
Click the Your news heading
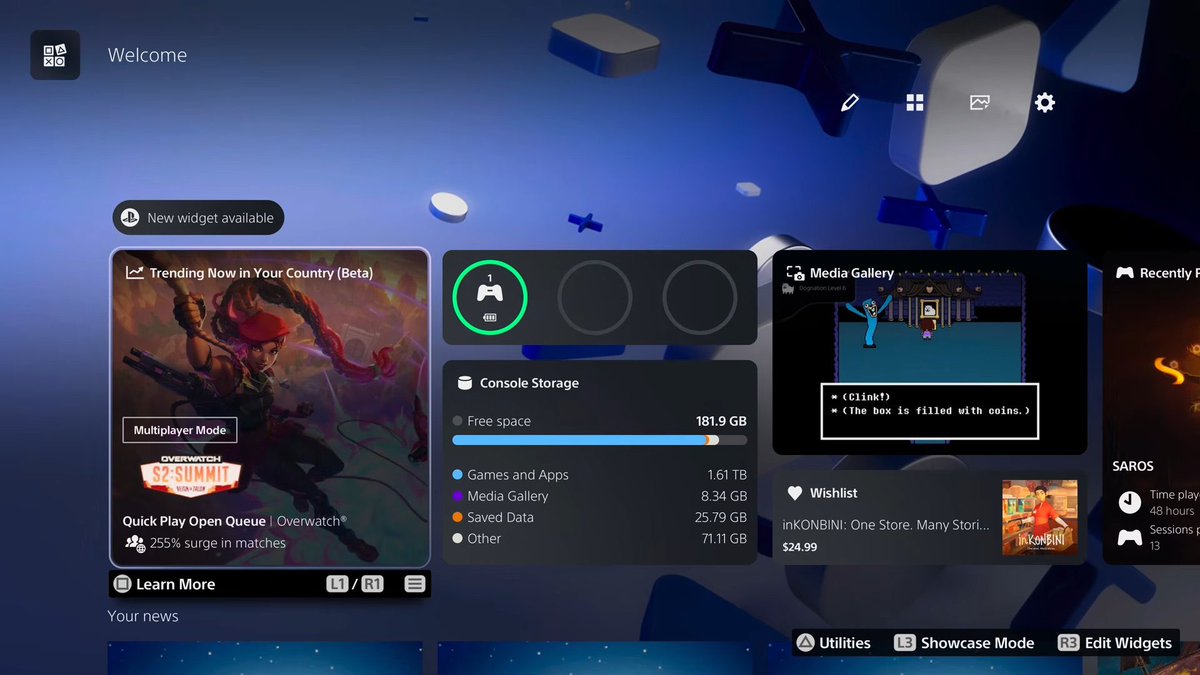pos(143,616)
